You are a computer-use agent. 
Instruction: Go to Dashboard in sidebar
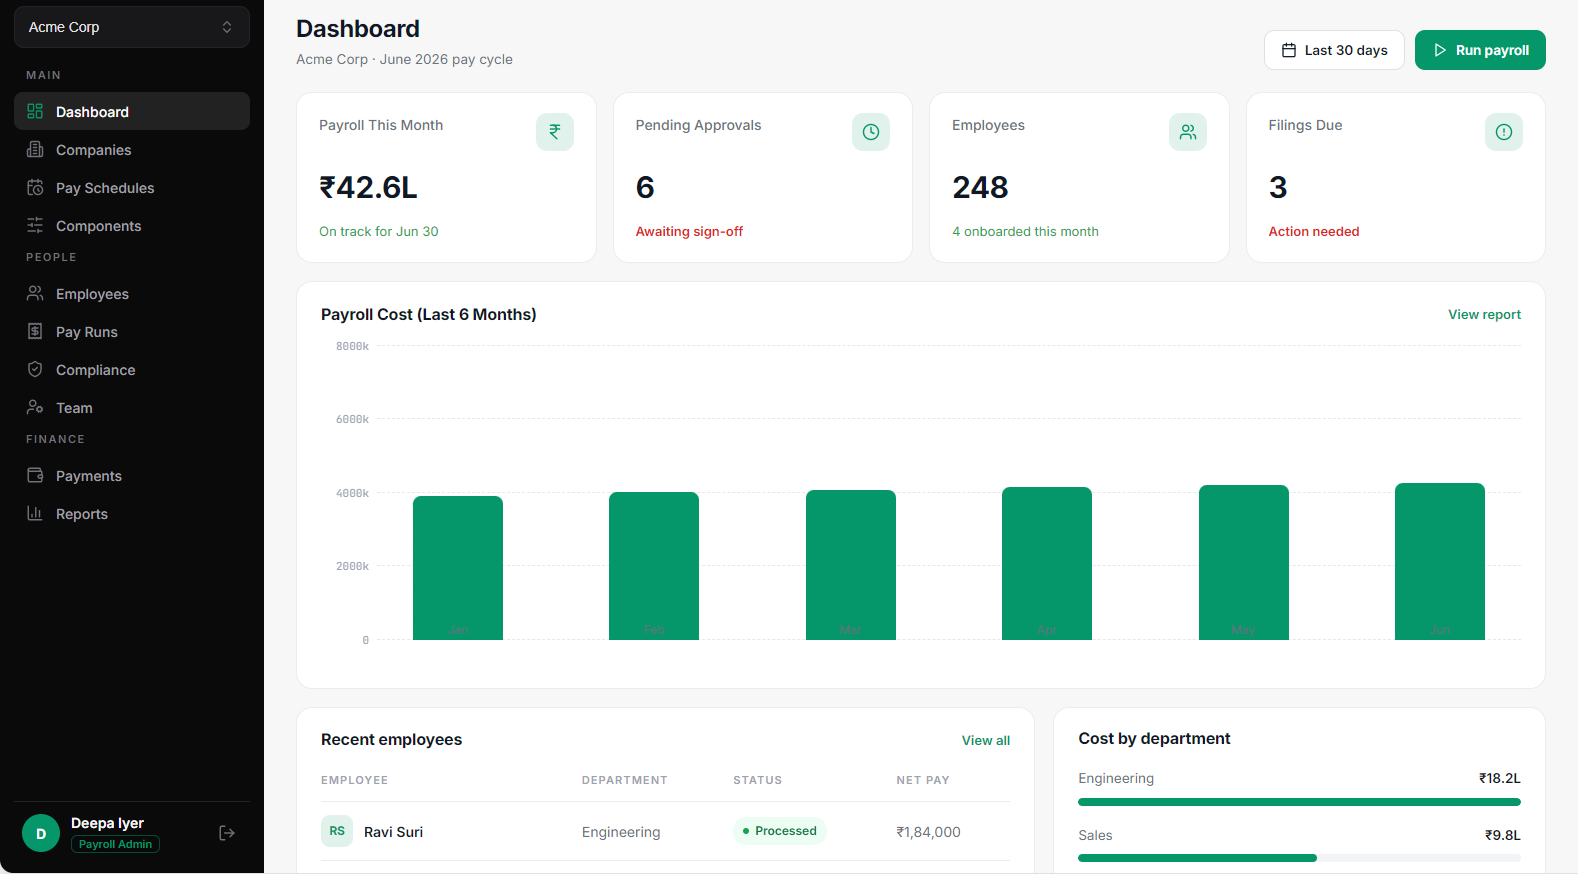(x=132, y=111)
